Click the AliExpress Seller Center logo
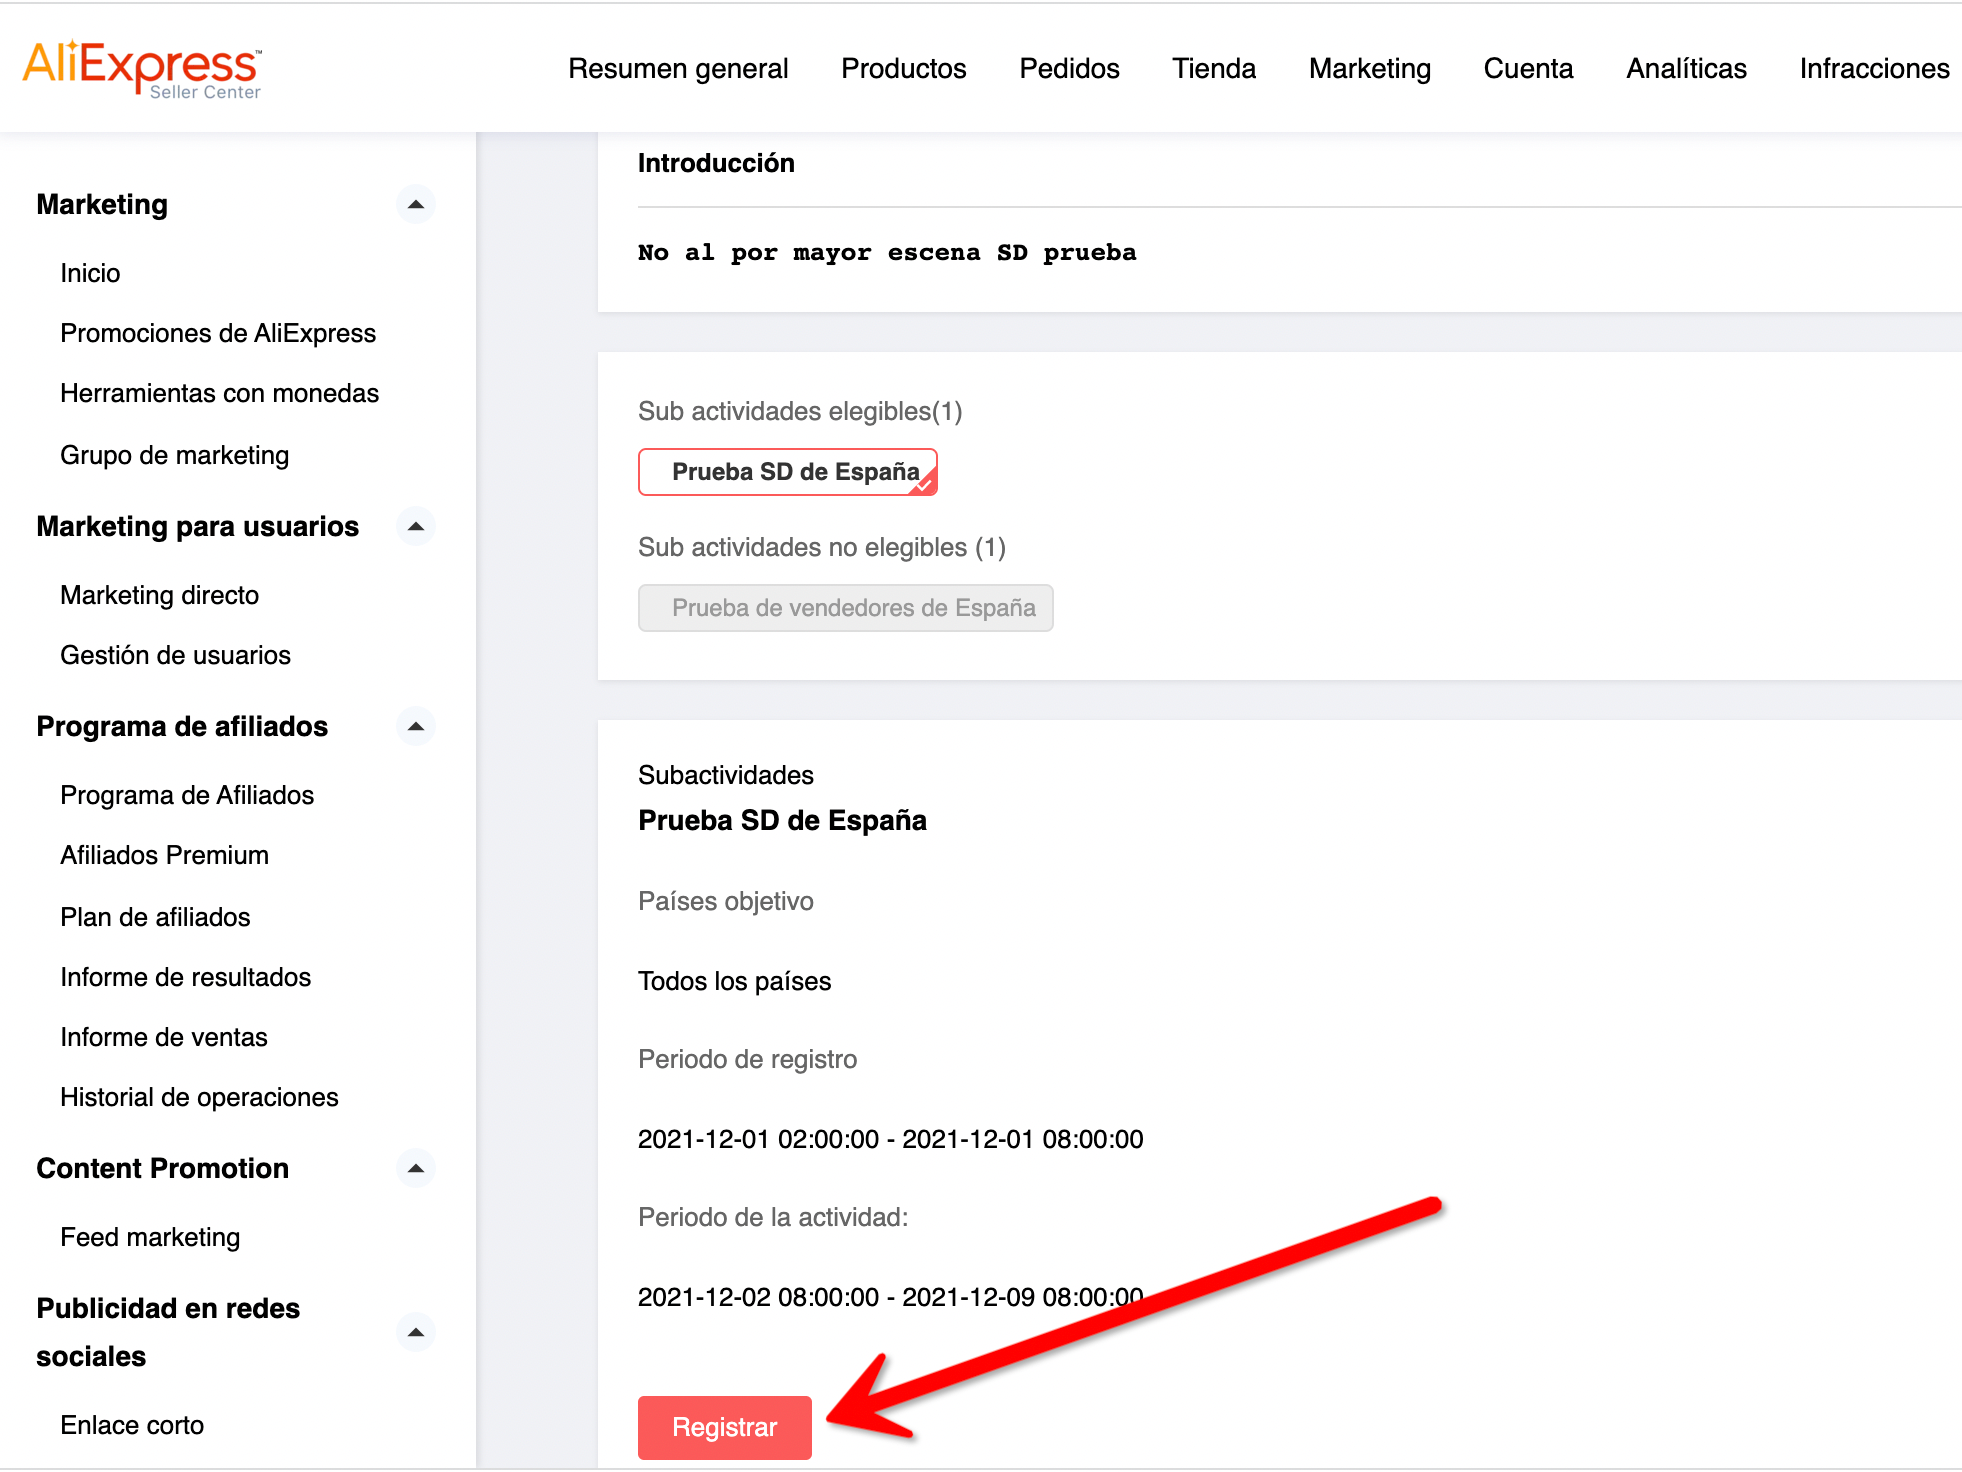Image resolution: width=1962 pixels, height=1472 pixels. pyautogui.click(x=142, y=68)
